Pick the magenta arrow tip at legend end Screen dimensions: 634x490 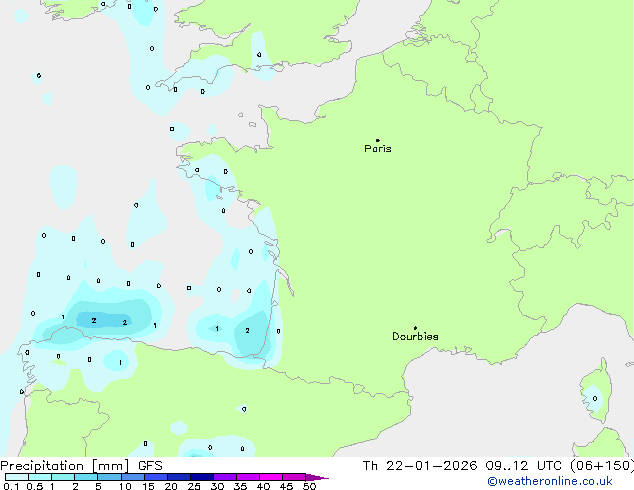pyautogui.click(x=317, y=477)
